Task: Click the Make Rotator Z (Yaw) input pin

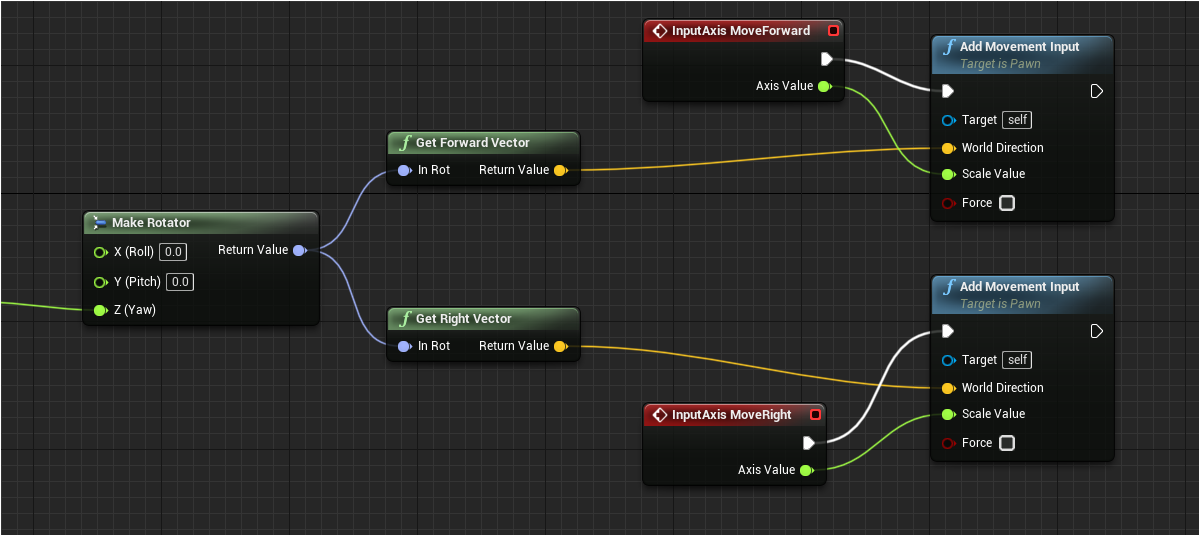Action: [x=100, y=310]
